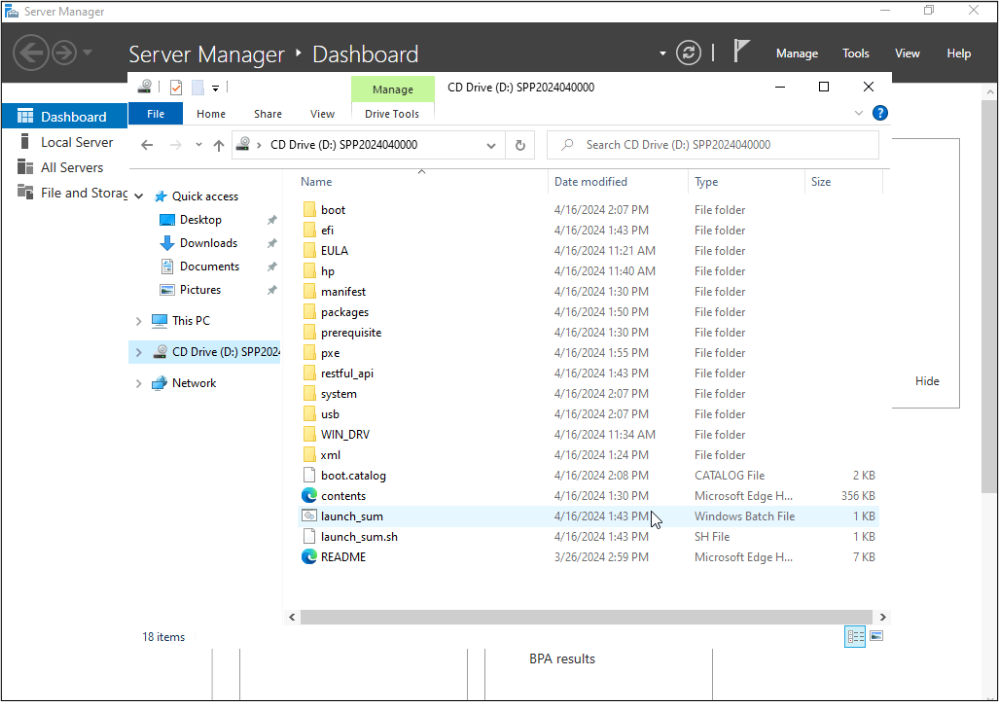Open the address bar history dropdown

(491, 145)
